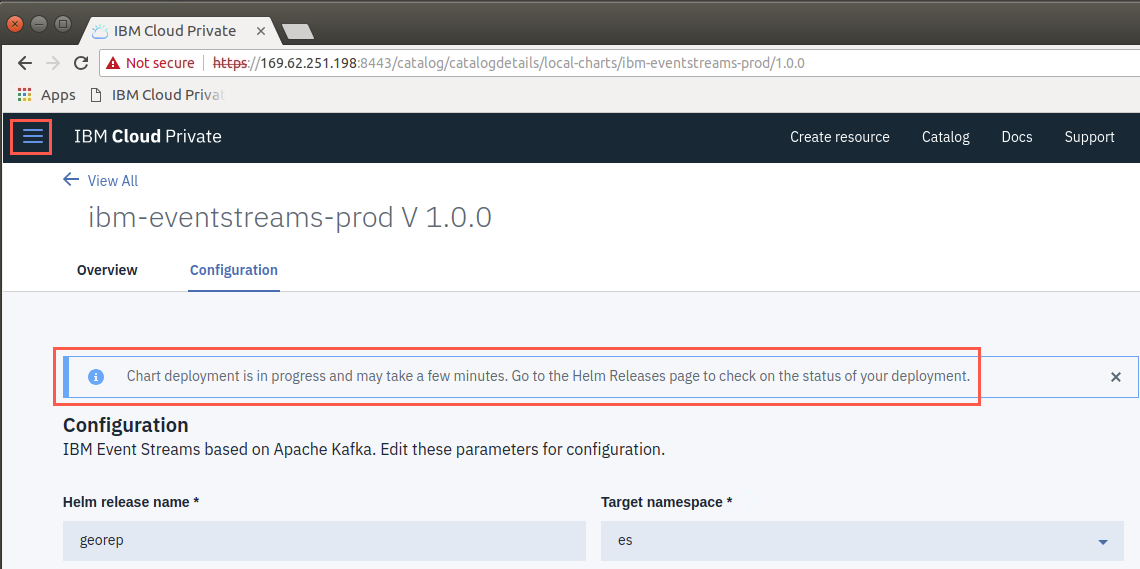This screenshot has height=569, width=1140.
Task: Switch to the Overview tab
Action: tap(107, 270)
